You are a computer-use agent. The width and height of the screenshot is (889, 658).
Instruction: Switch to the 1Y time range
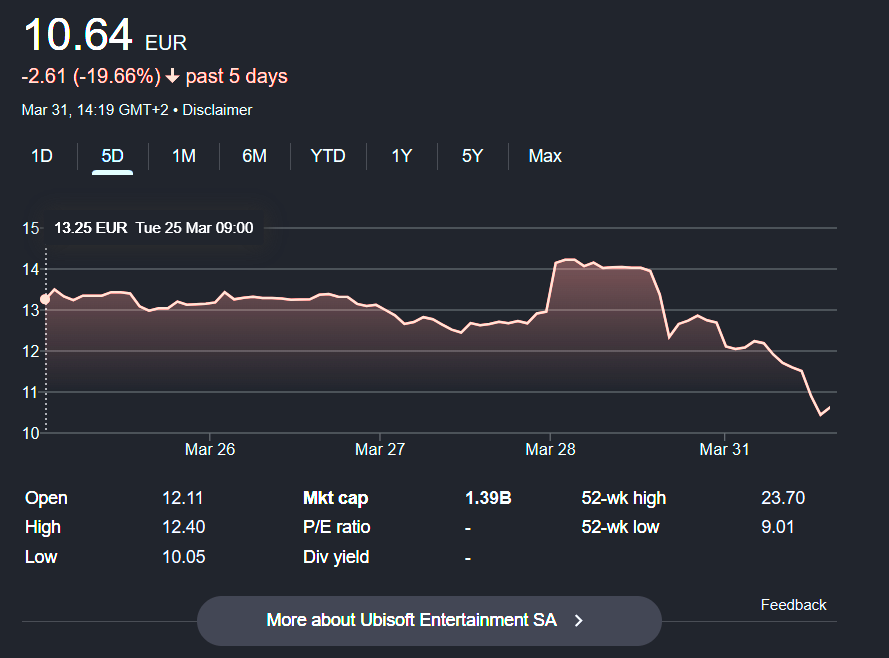coord(401,156)
